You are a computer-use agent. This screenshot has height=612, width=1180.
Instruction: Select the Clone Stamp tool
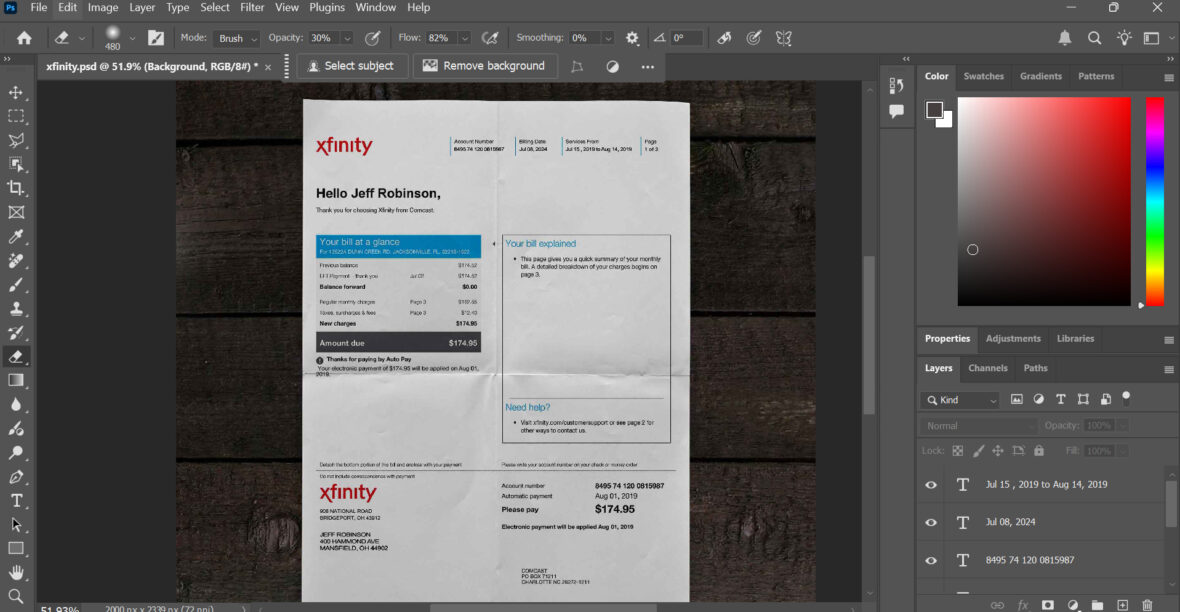(15, 308)
